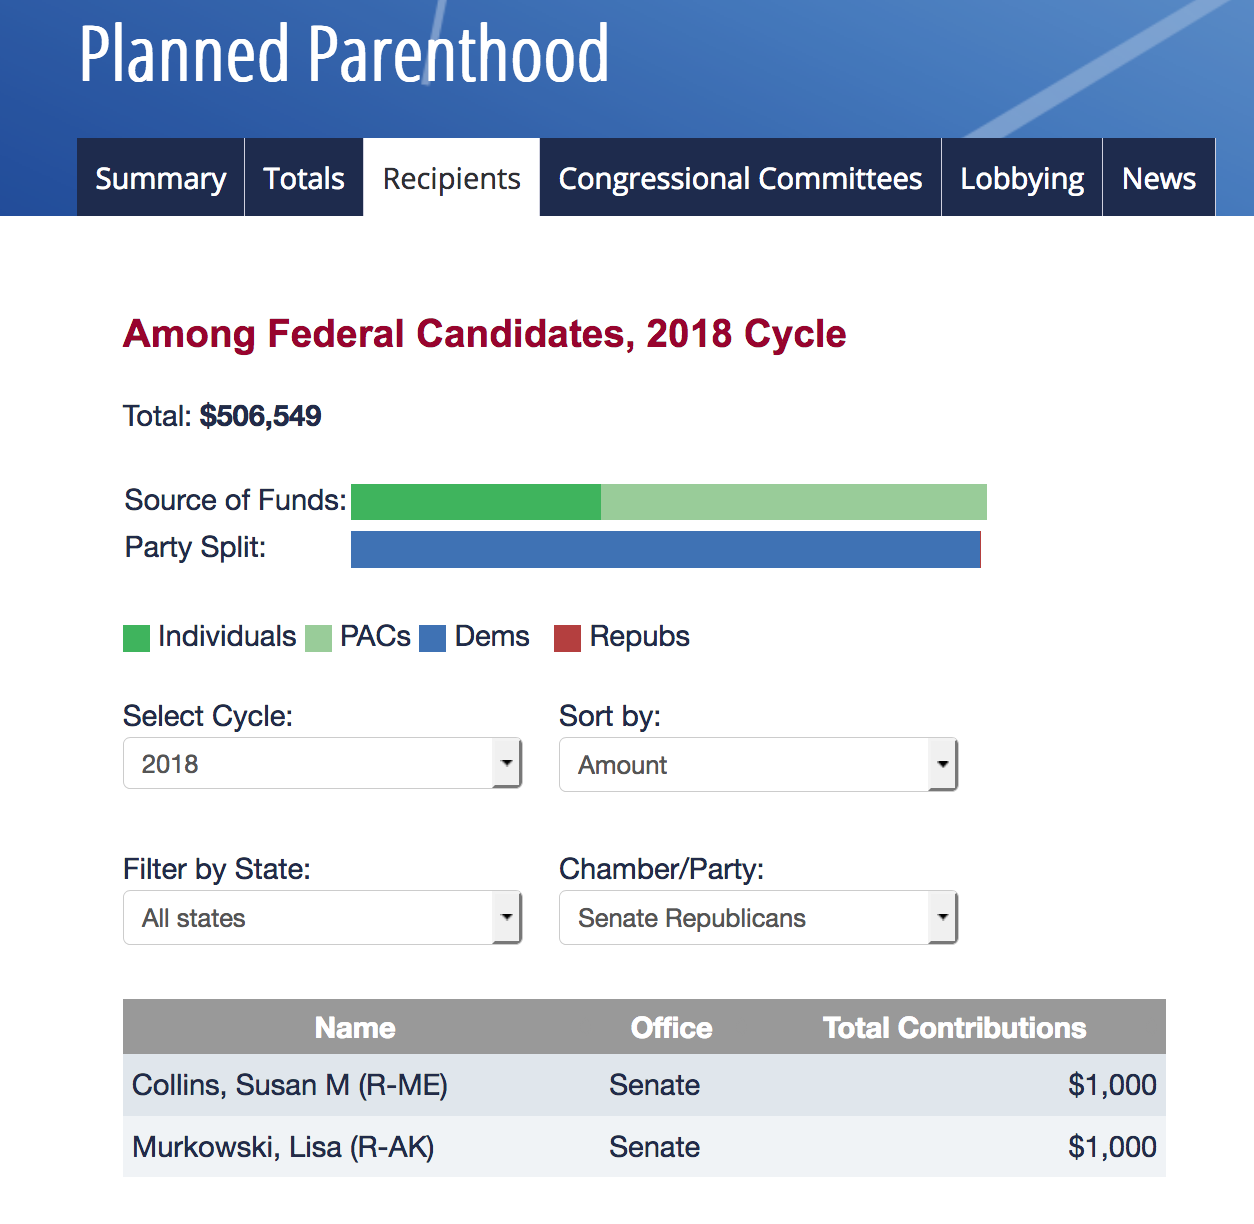Open Murkowski, Lisa (R-AK) entry
This screenshot has height=1224, width=1254.
pos(283,1147)
